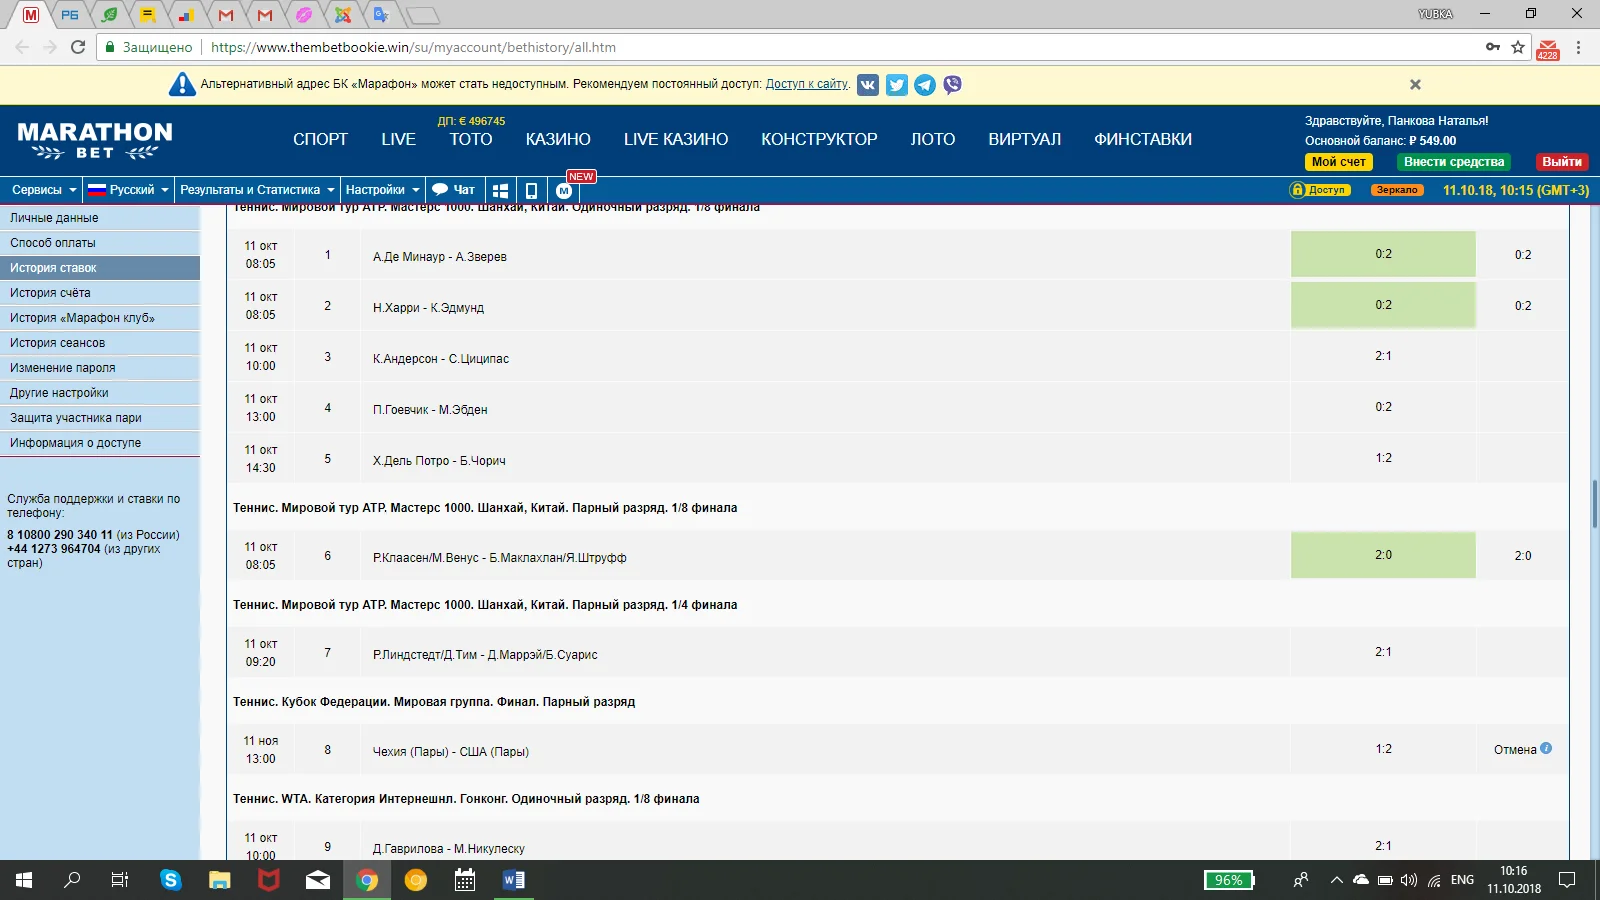Click the browser address bar URL

tap(413, 47)
